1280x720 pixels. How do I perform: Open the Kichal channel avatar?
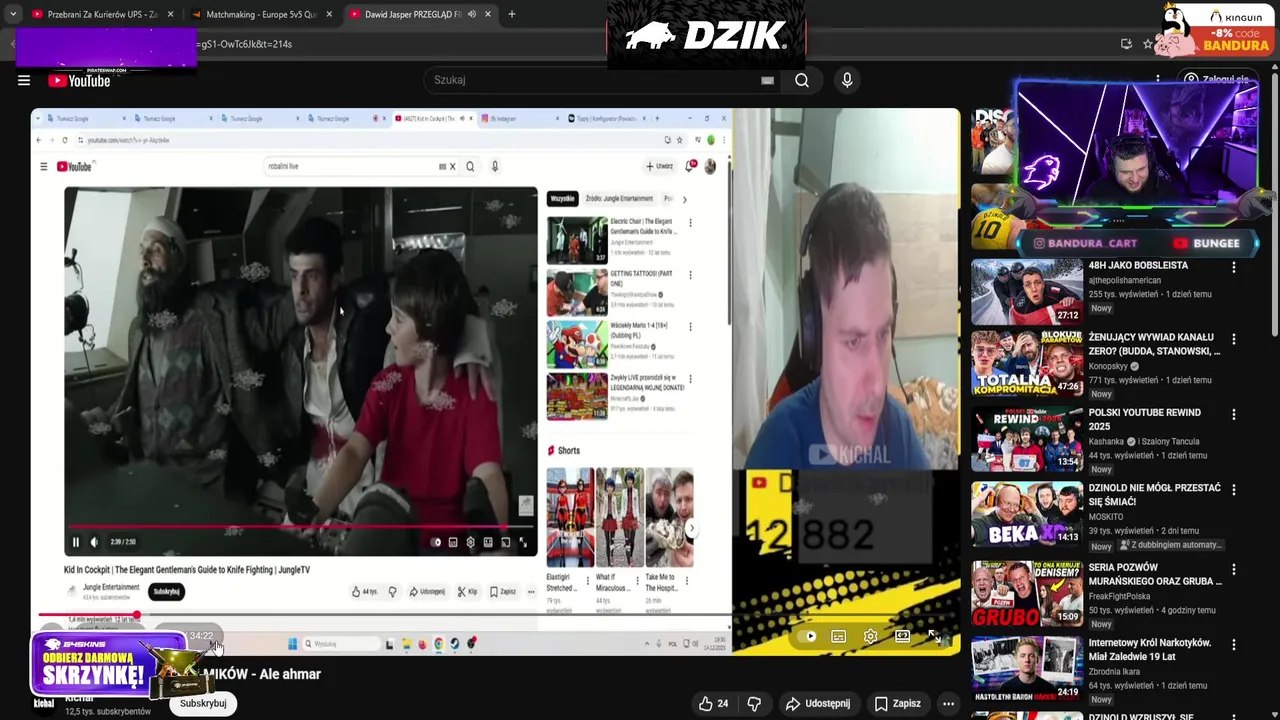44,704
